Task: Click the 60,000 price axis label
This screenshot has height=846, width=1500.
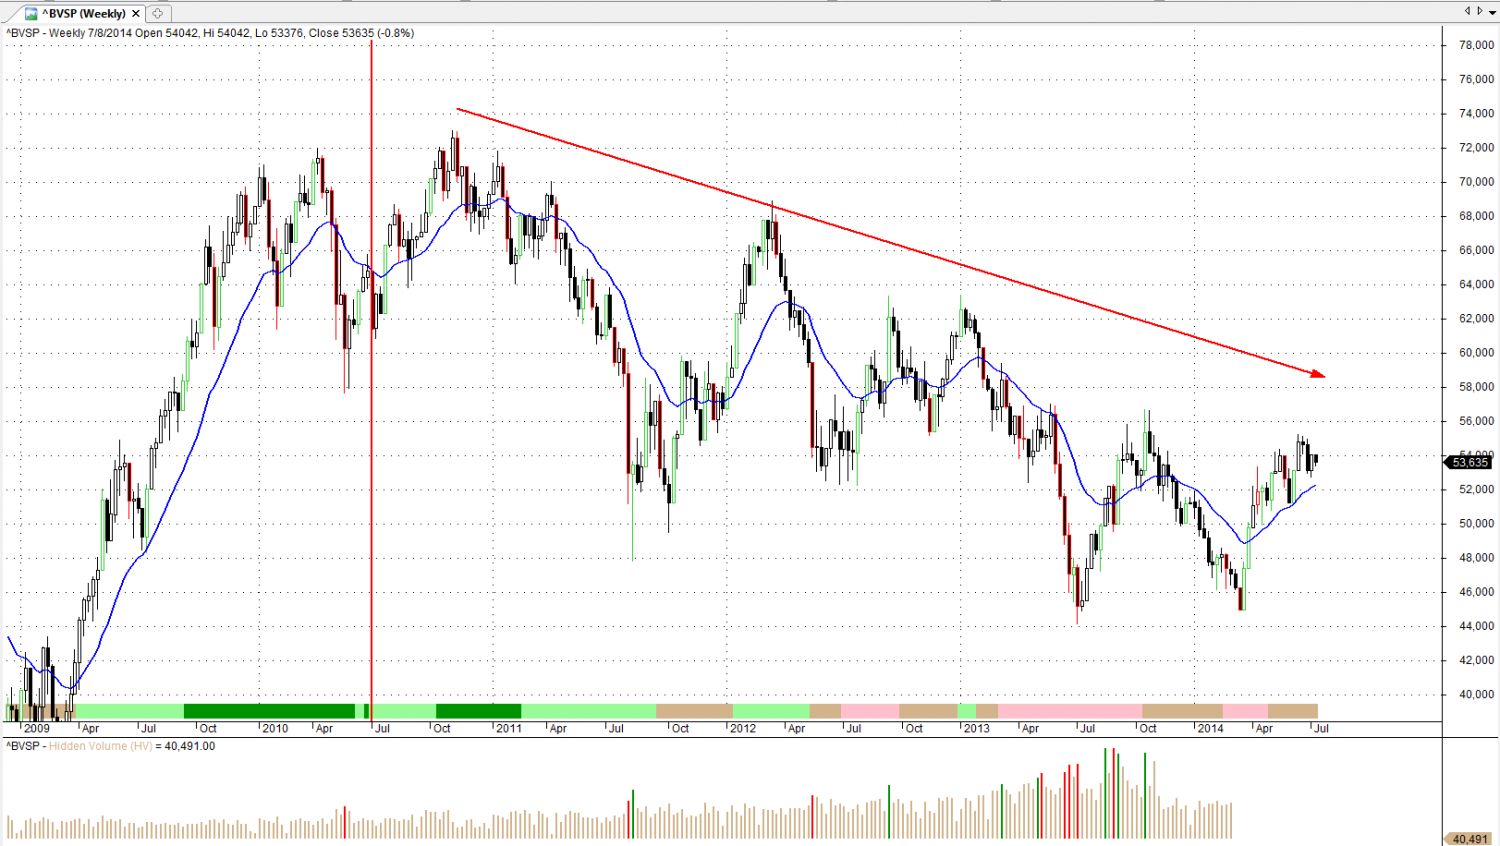Action: pyautogui.click(x=1476, y=353)
